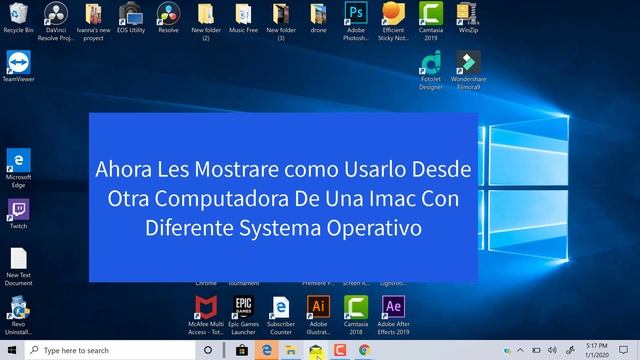640x360 pixels.
Task: Open File Explorer from taskbar
Action: tap(291, 350)
